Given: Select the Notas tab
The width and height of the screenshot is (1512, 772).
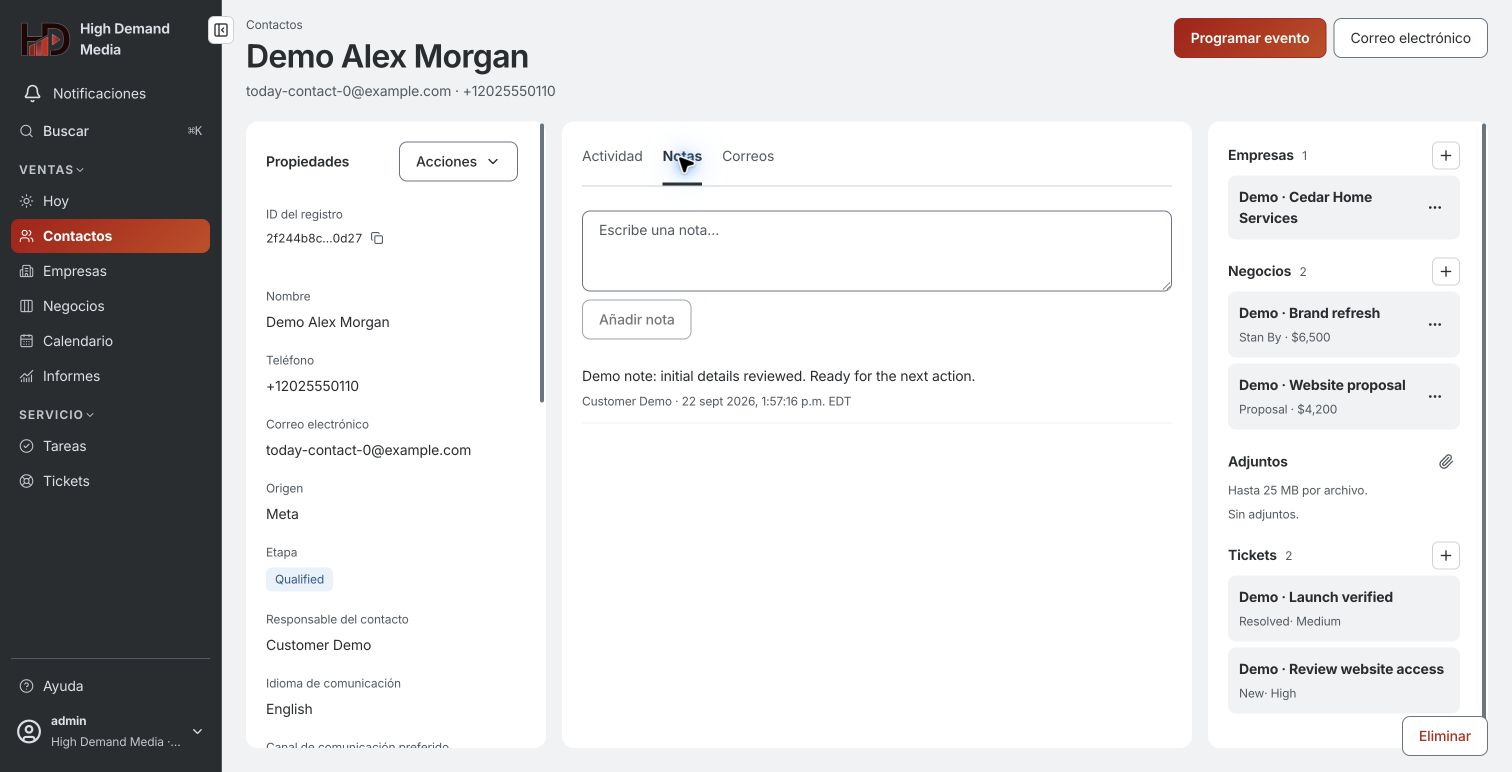Looking at the screenshot, I should pos(682,156).
